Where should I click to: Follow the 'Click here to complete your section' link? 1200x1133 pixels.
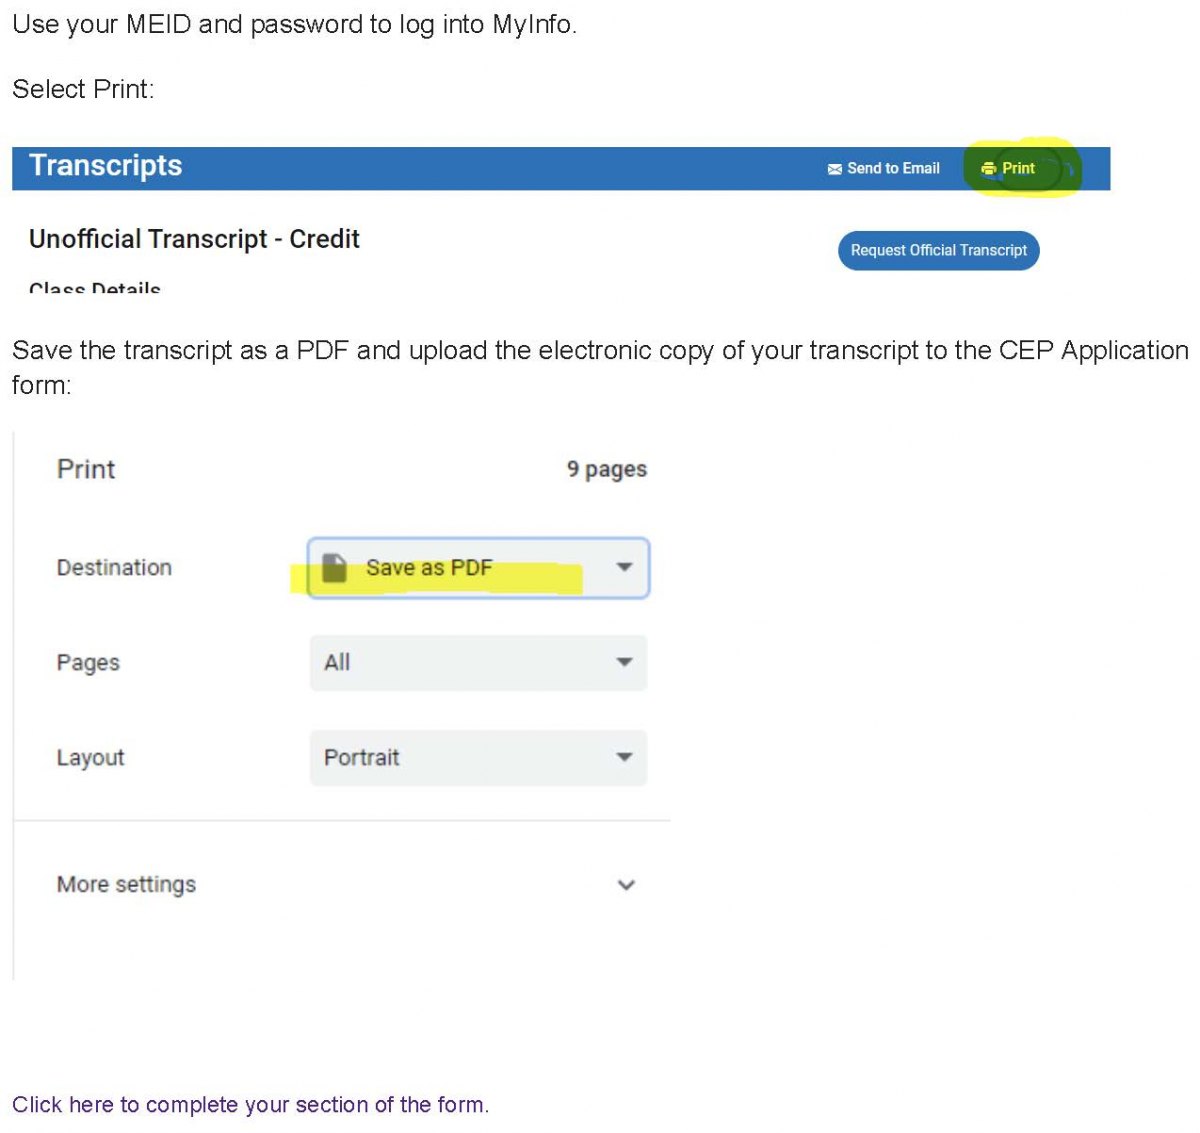click(250, 1105)
